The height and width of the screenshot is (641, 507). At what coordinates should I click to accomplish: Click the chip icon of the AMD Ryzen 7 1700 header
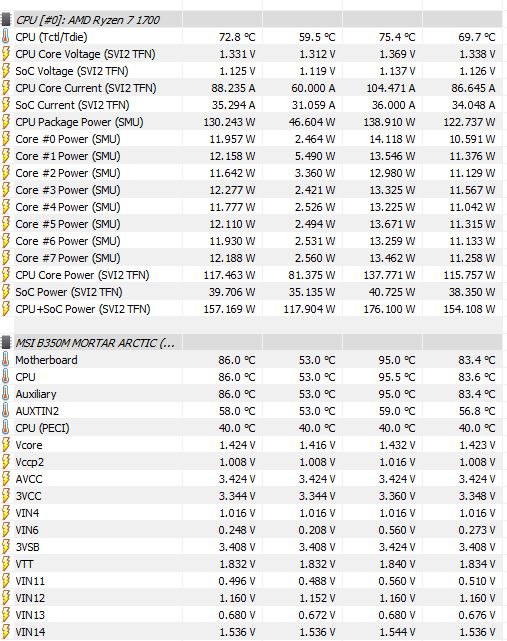6,20
